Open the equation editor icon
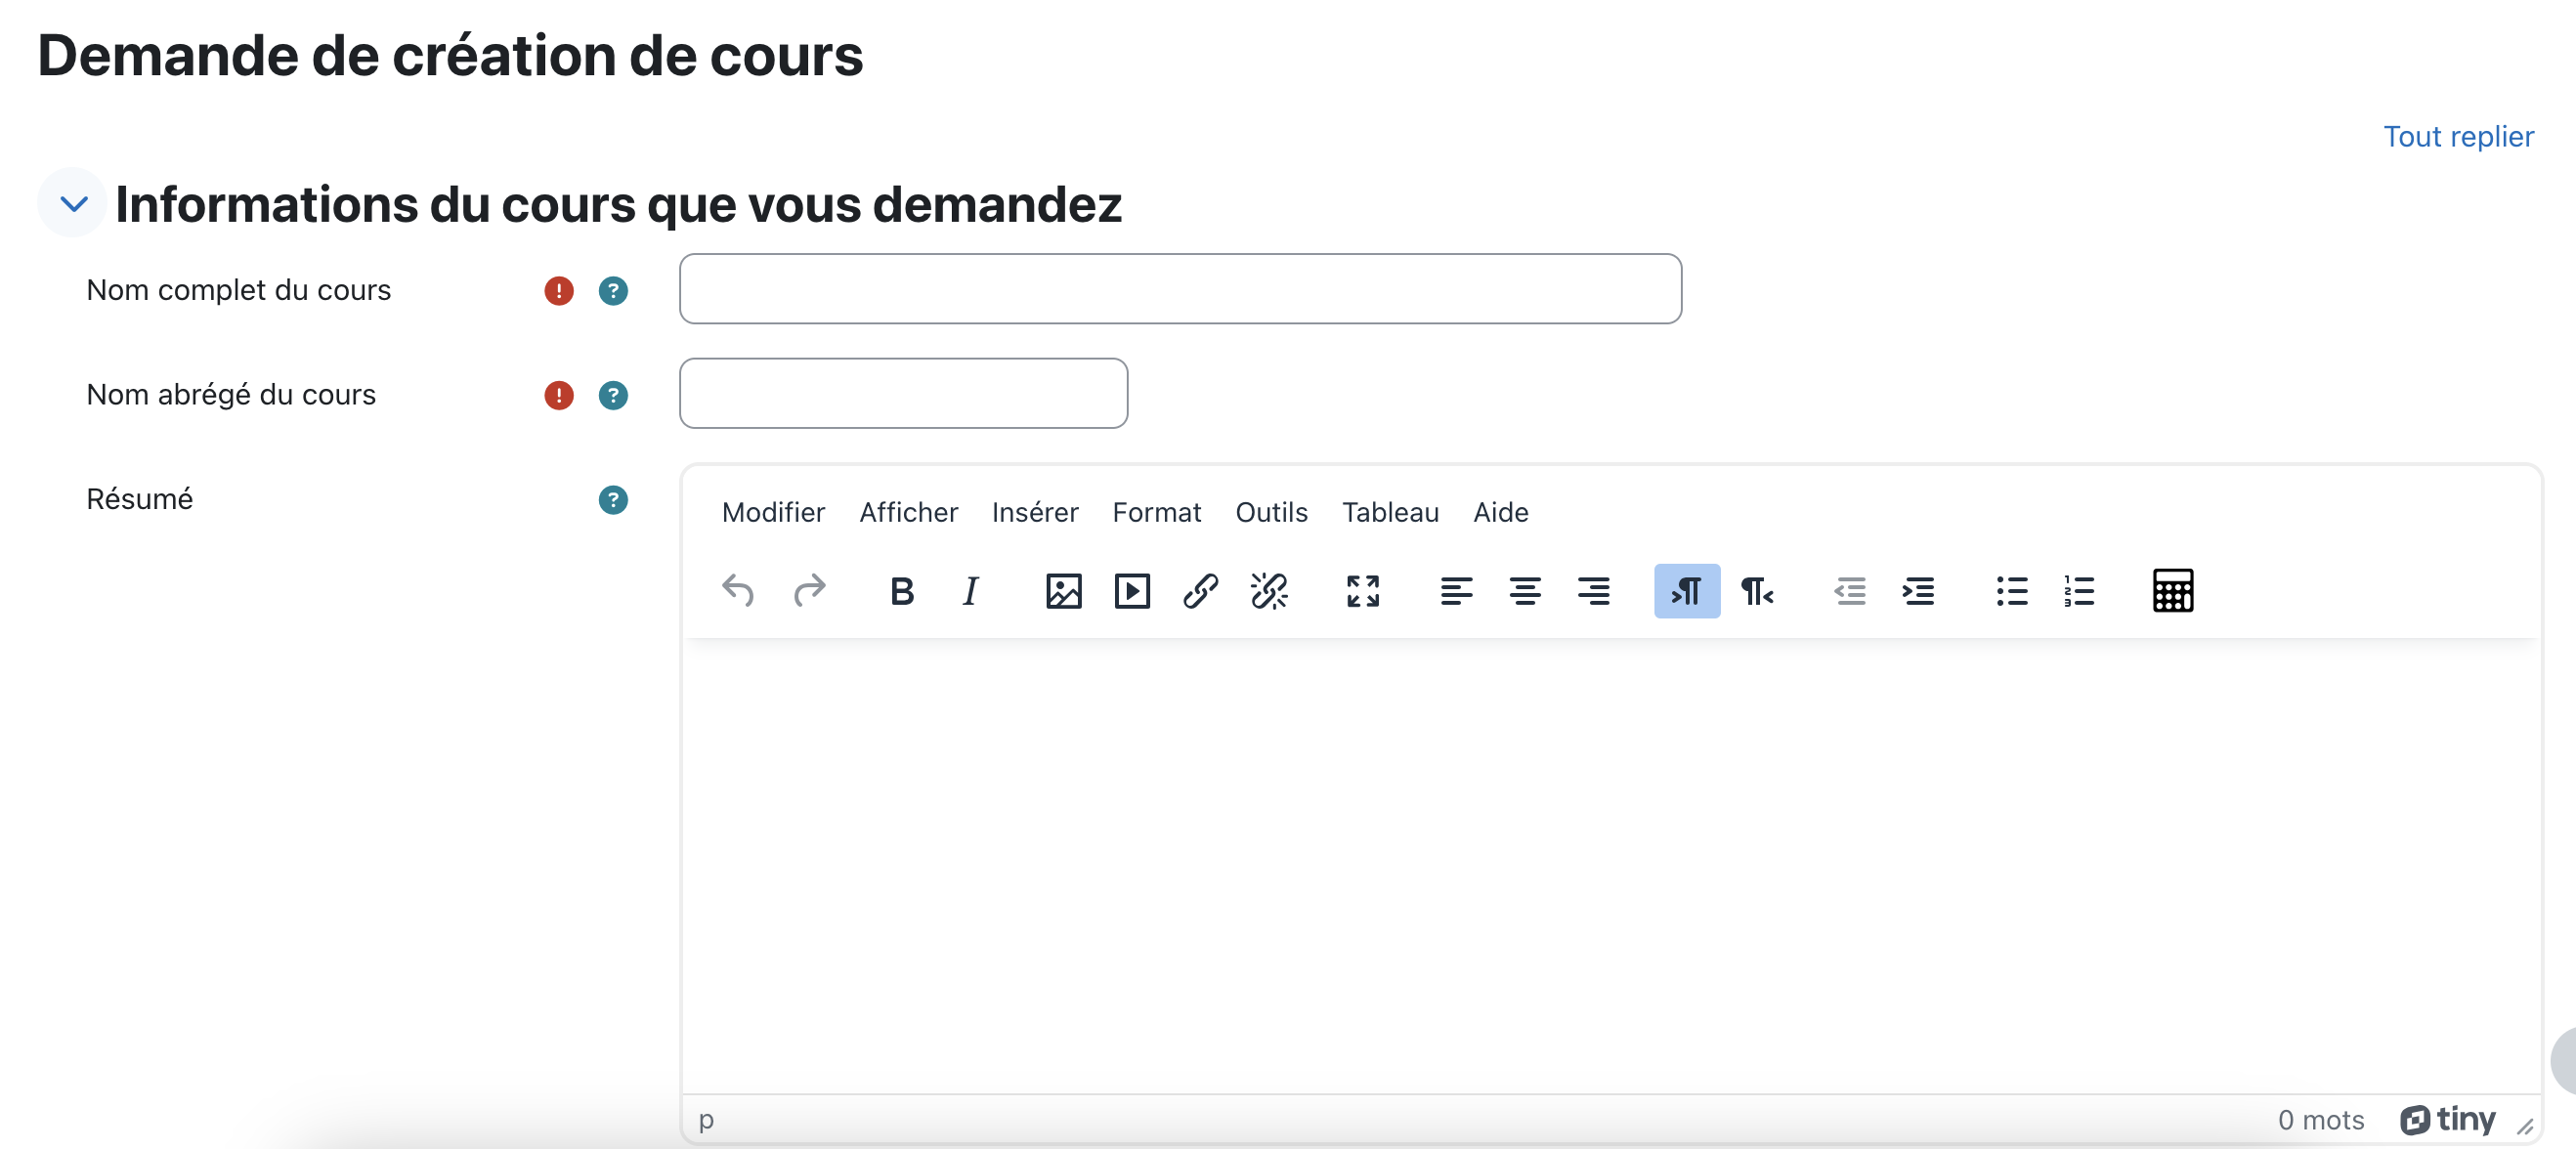This screenshot has height=1149, width=2576. point(2173,591)
